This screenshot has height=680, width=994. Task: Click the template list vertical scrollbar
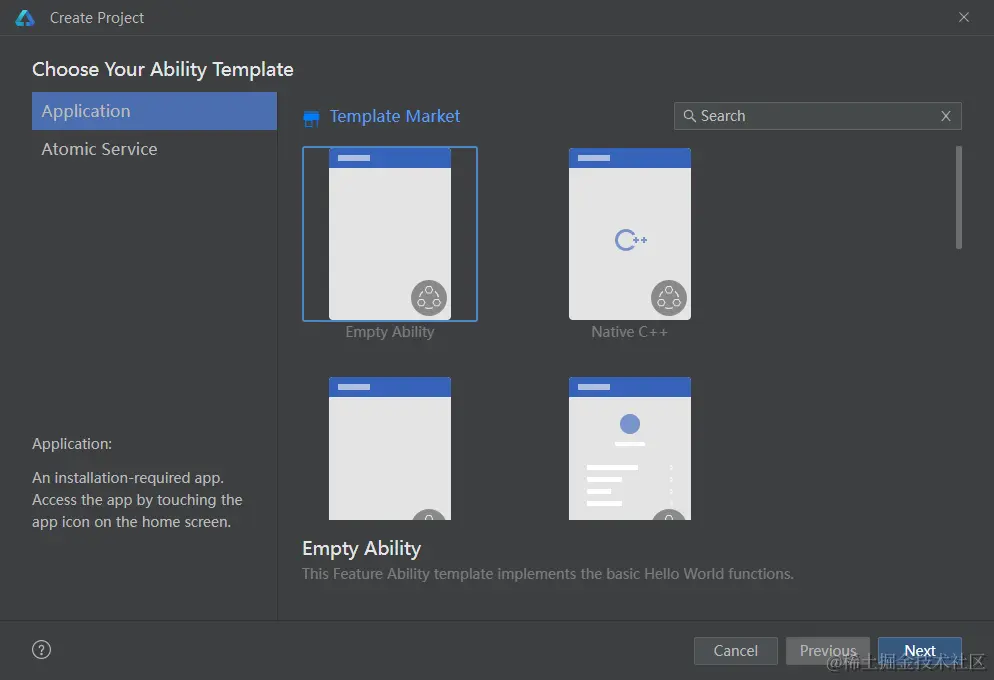pos(958,198)
